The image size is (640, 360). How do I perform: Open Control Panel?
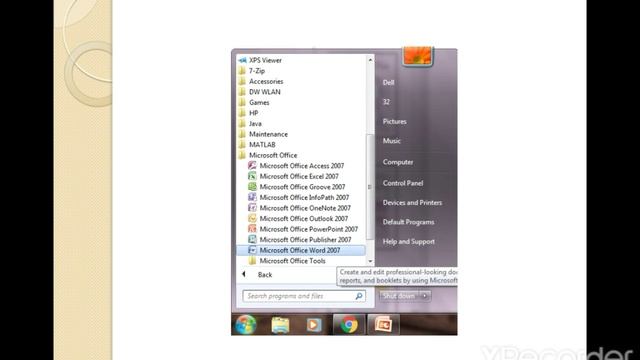click(x=403, y=183)
